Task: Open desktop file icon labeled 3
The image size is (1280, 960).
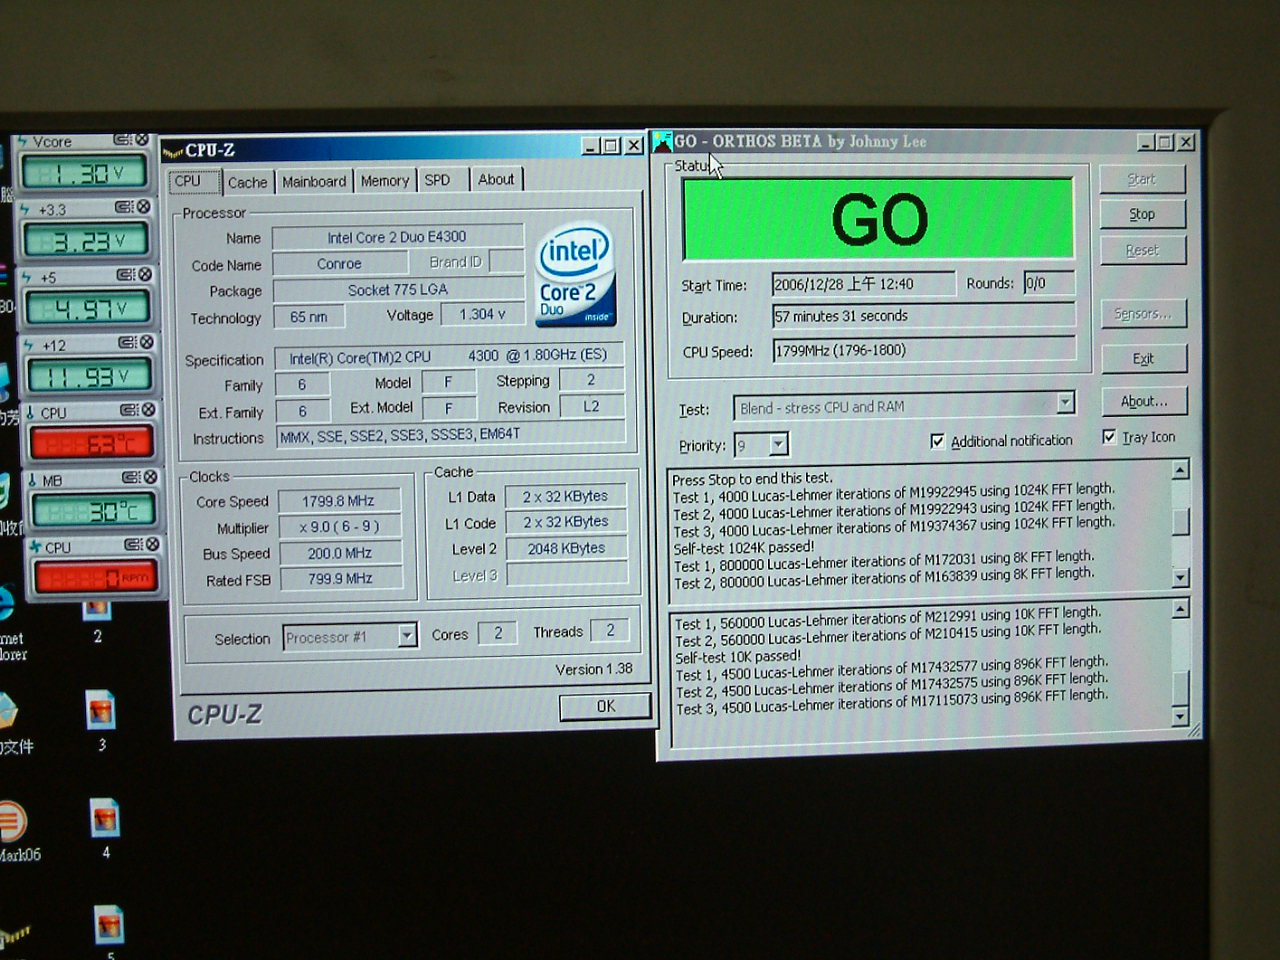Action: [x=101, y=711]
